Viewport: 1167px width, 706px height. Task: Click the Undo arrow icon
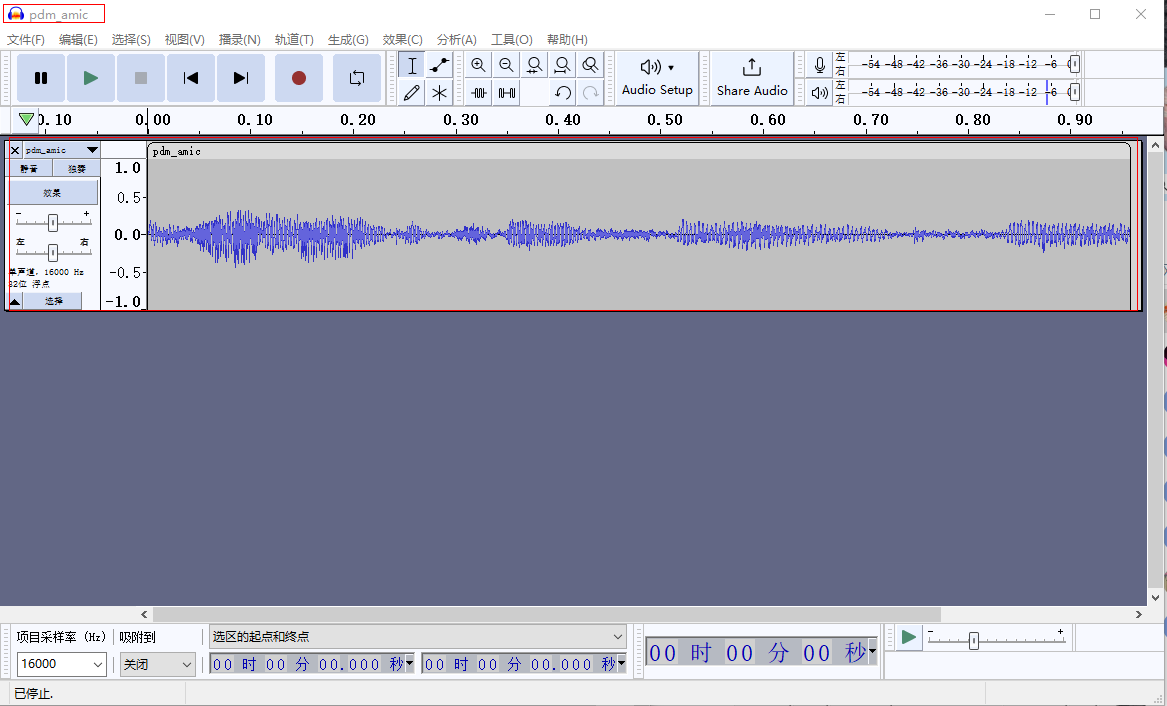coord(563,93)
